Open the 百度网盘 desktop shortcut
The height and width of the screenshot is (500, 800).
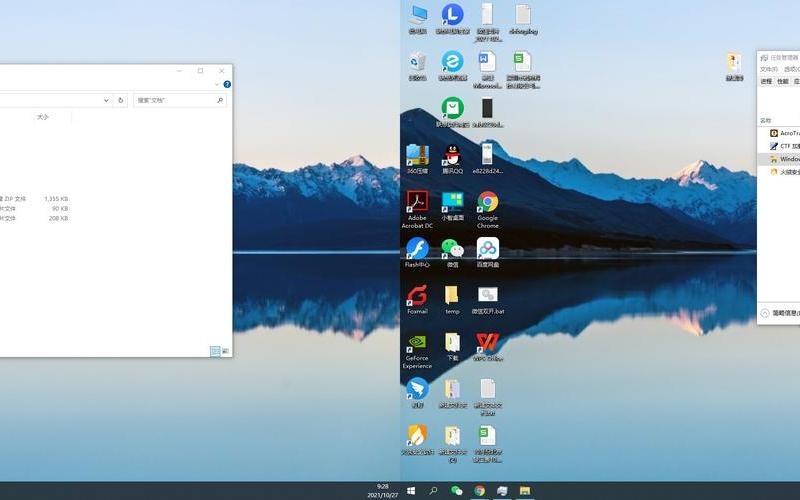click(x=488, y=253)
